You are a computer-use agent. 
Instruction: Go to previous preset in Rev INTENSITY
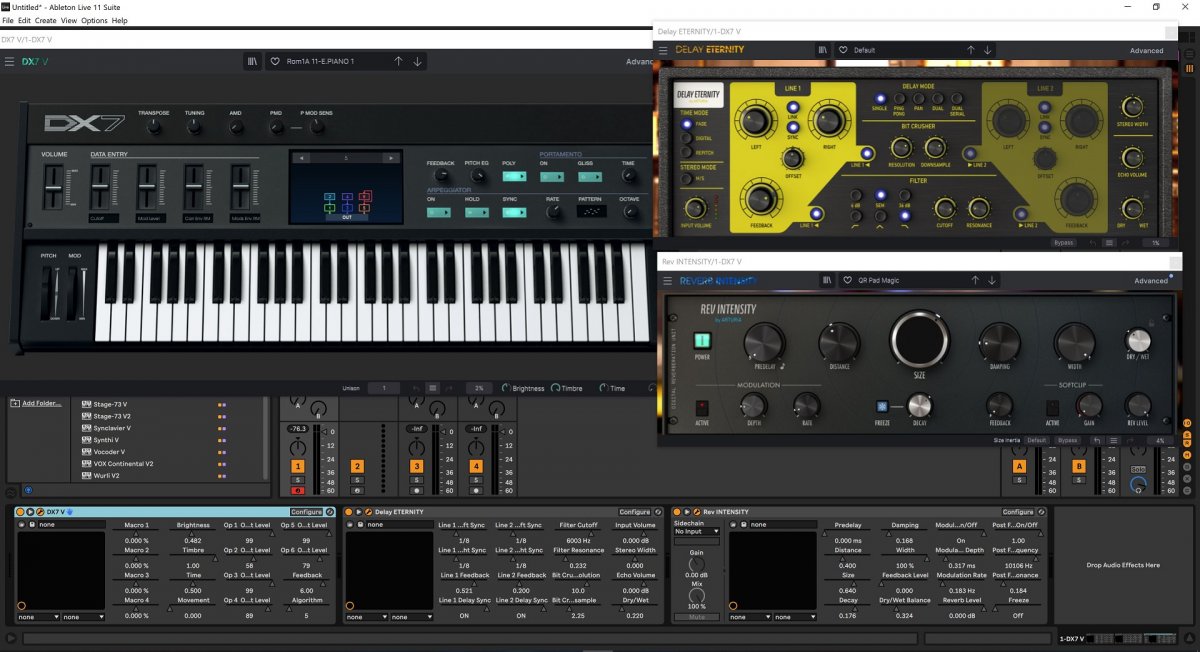975,281
